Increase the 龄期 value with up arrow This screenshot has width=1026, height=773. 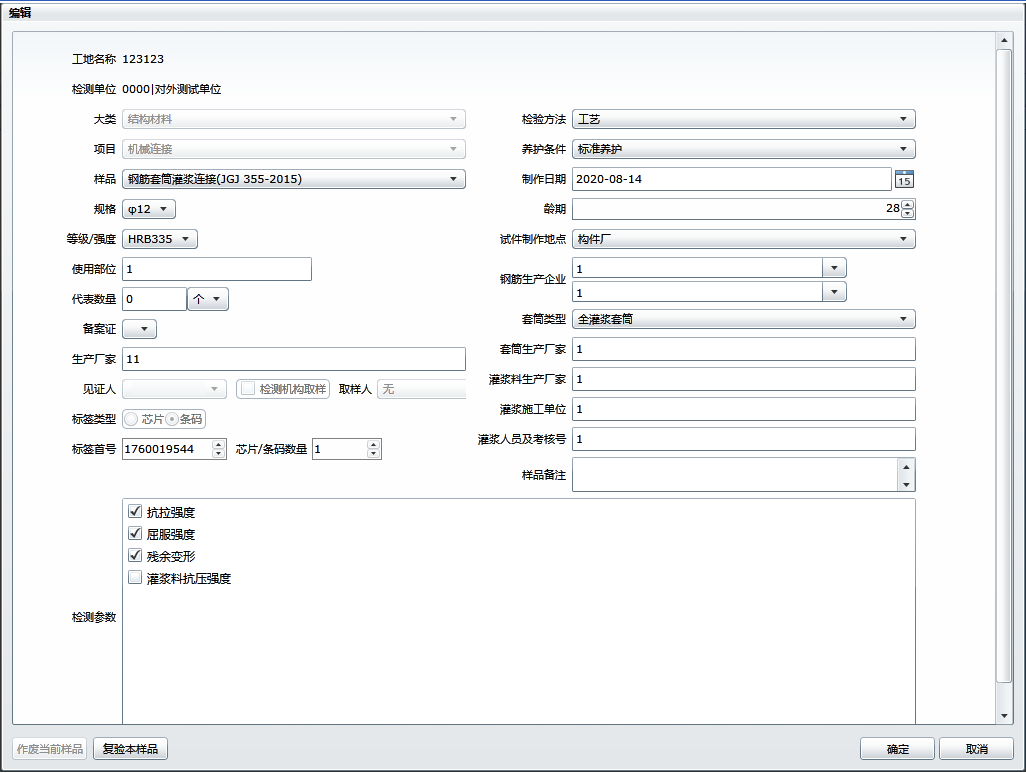[907, 204]
